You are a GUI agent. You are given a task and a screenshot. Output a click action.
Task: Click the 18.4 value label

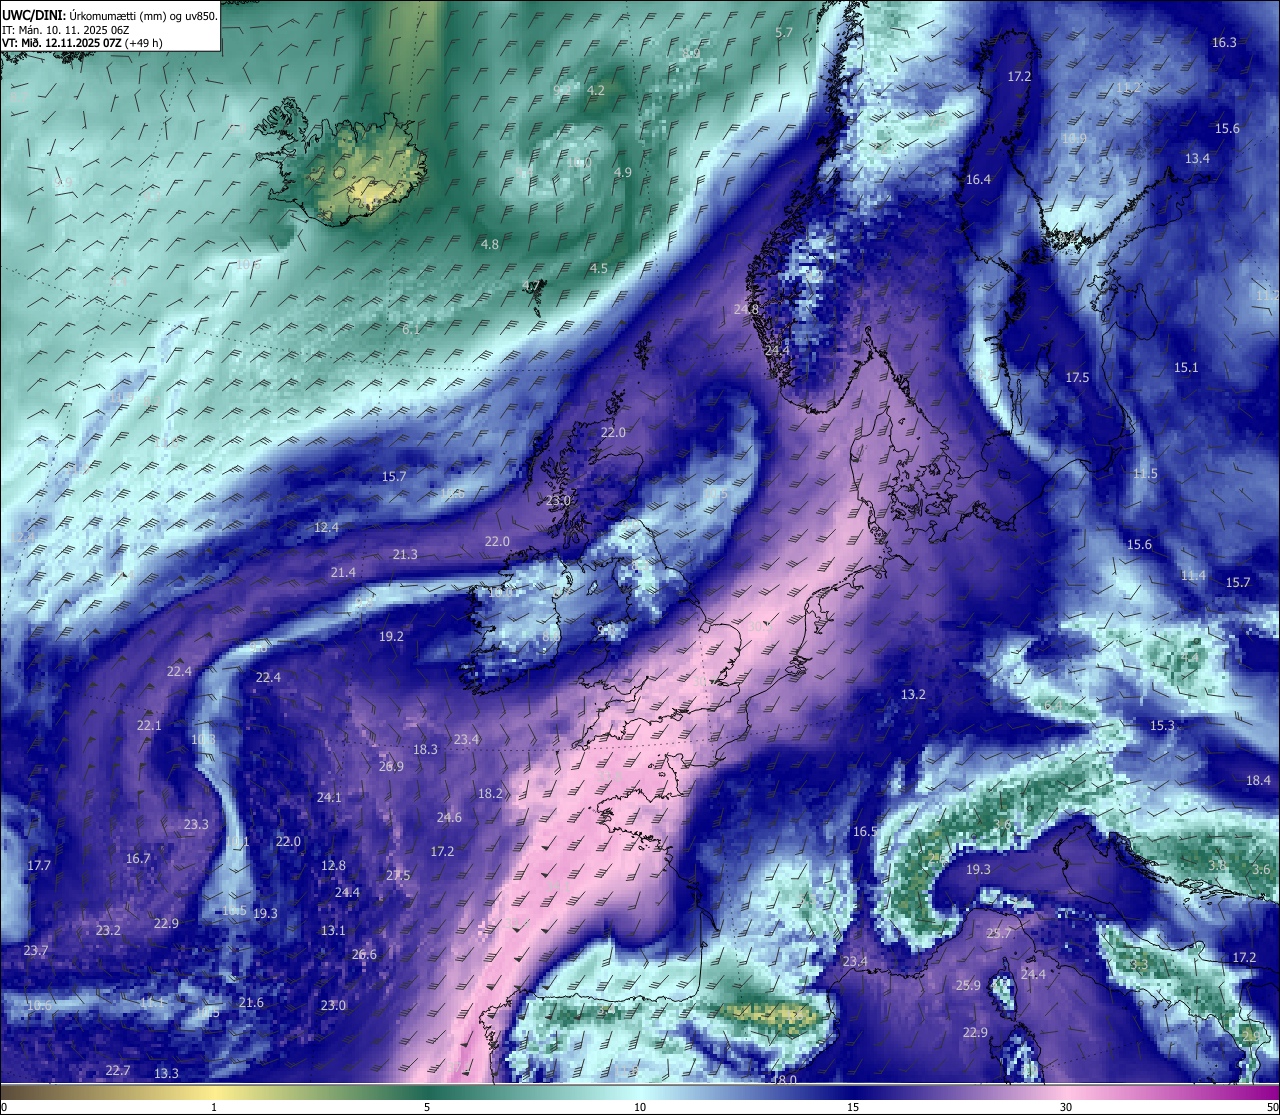click(x=1258, y=780)
